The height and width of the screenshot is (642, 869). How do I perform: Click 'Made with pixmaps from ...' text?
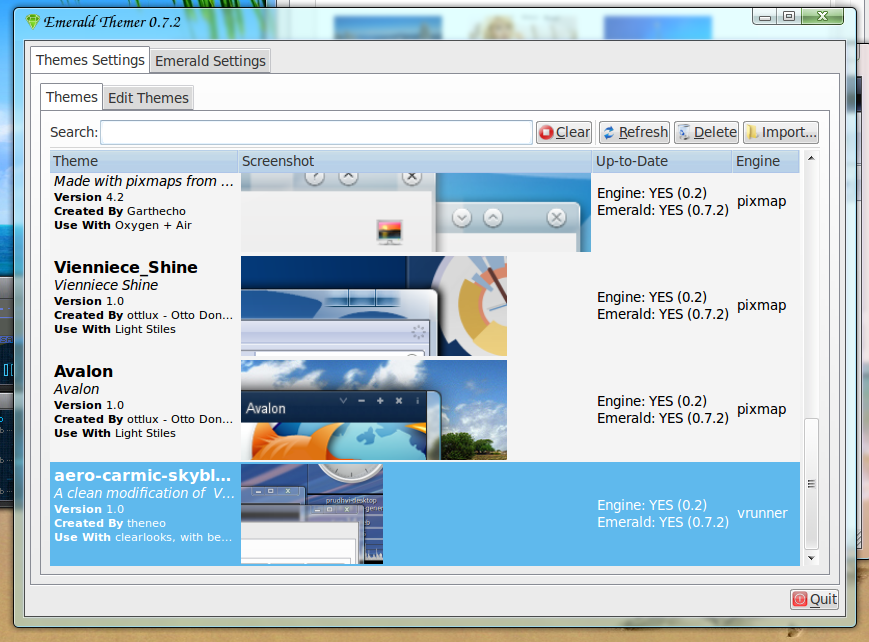144,181
